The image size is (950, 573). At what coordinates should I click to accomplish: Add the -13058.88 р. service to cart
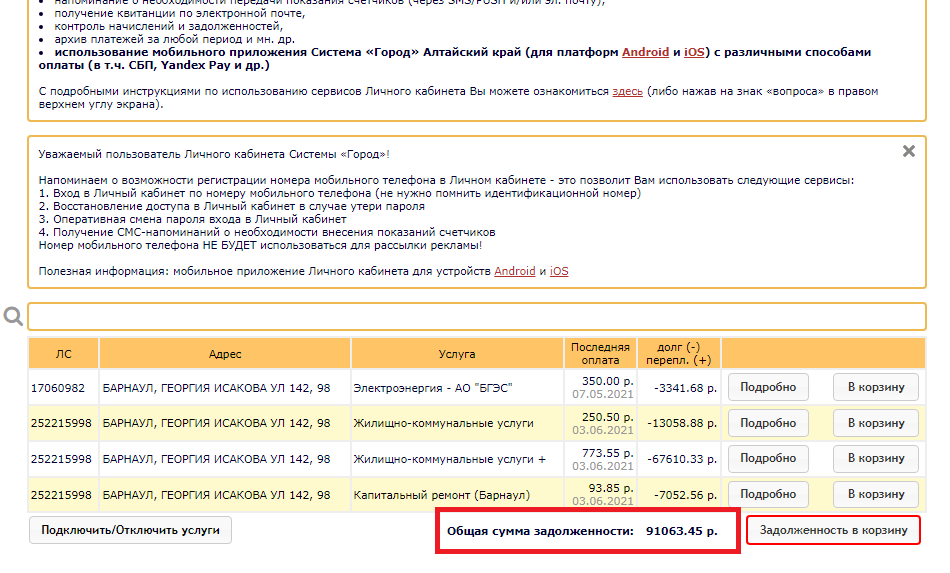point(875,423)
